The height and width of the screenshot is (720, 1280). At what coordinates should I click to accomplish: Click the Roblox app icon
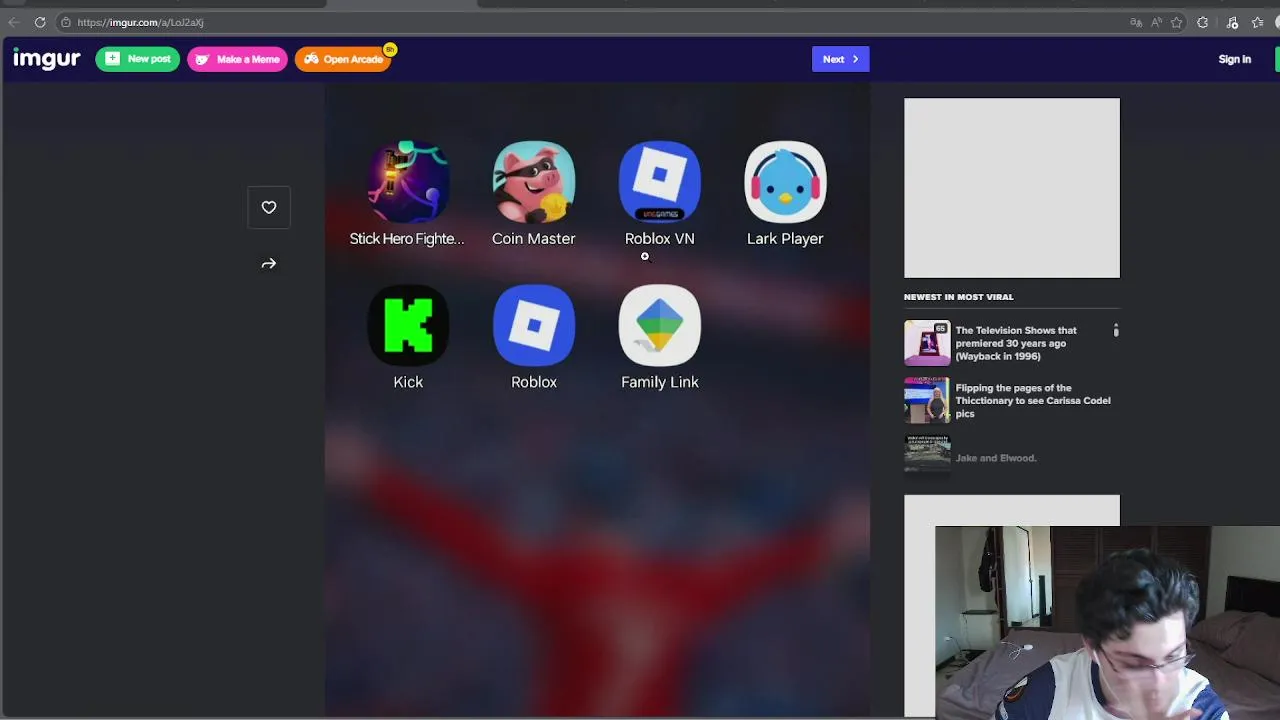[534, 325]
